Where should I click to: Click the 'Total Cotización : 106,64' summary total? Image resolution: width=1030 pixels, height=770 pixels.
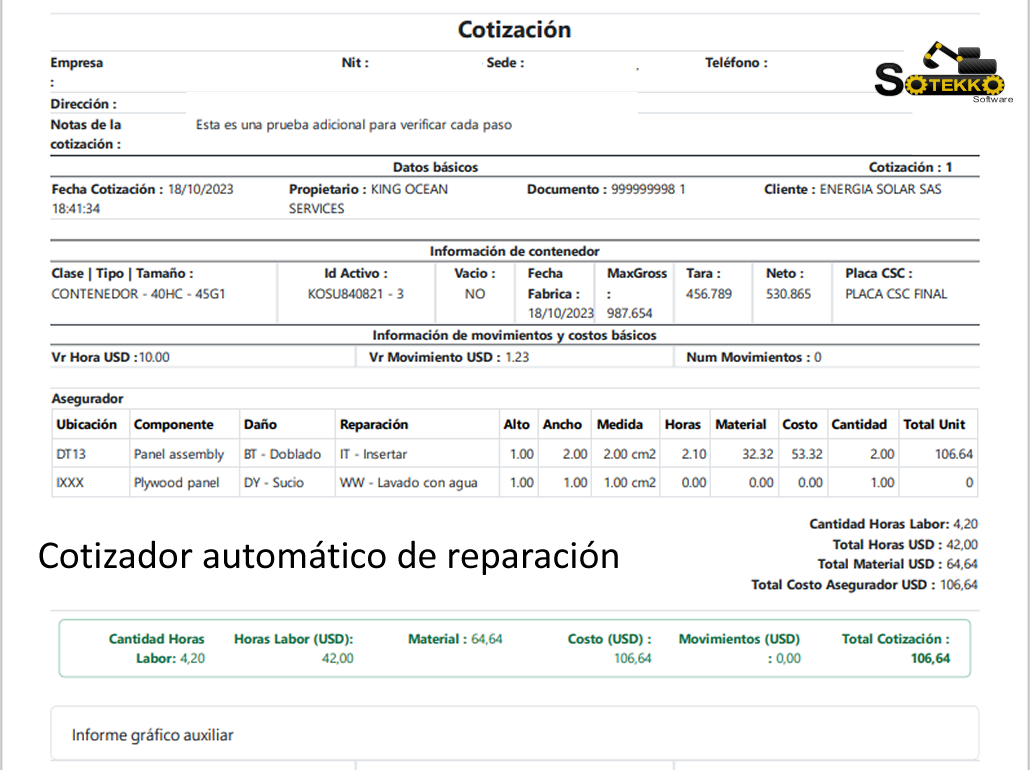896,648
